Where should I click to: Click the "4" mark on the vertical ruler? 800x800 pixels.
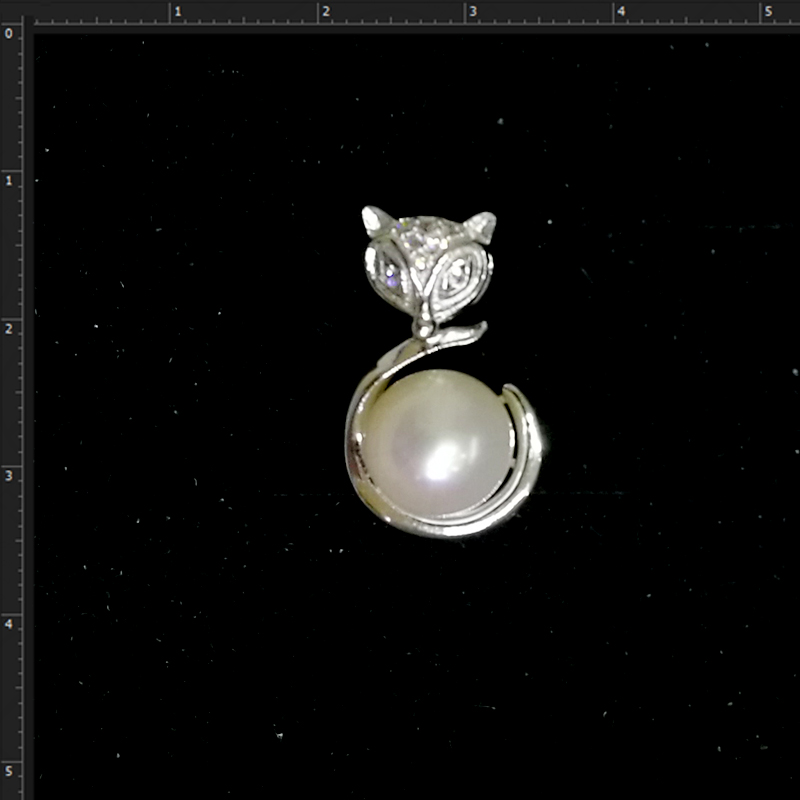click(9, 623)
